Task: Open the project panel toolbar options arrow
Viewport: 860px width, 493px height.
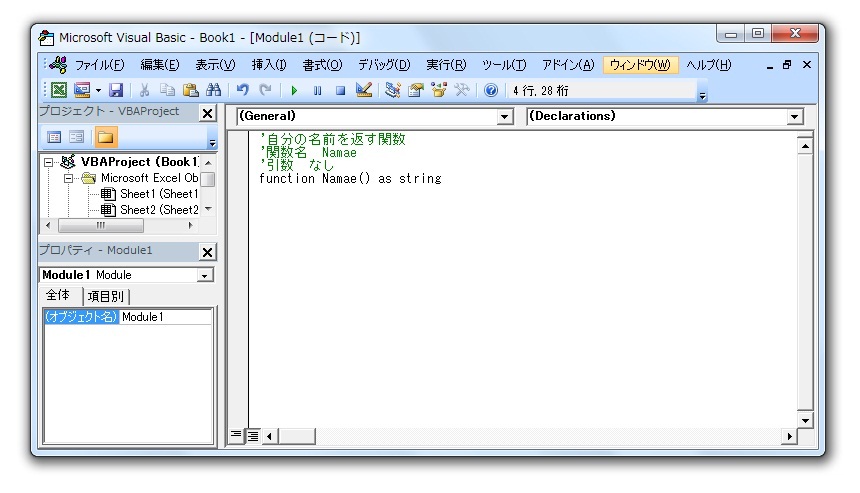Action: (212, 143)
